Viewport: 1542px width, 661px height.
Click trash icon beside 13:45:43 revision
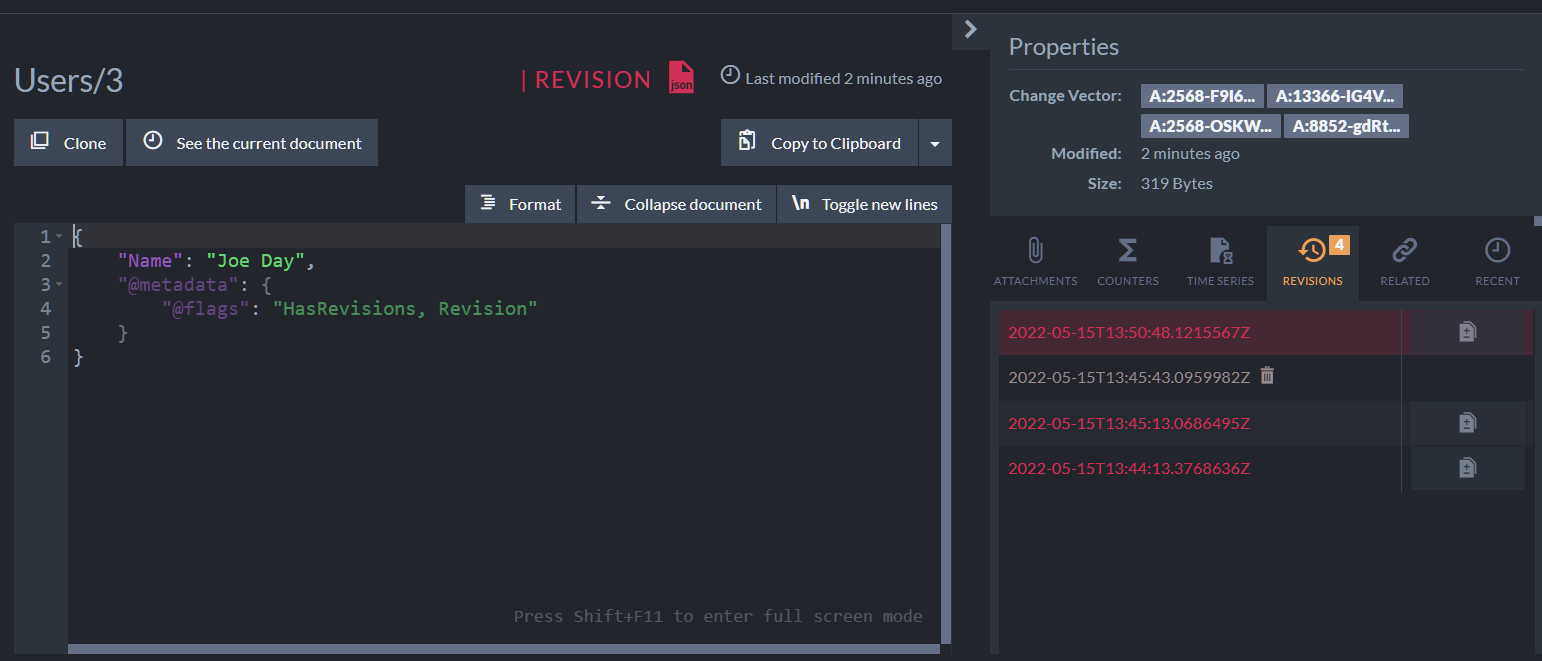(x=1267, y=376)
